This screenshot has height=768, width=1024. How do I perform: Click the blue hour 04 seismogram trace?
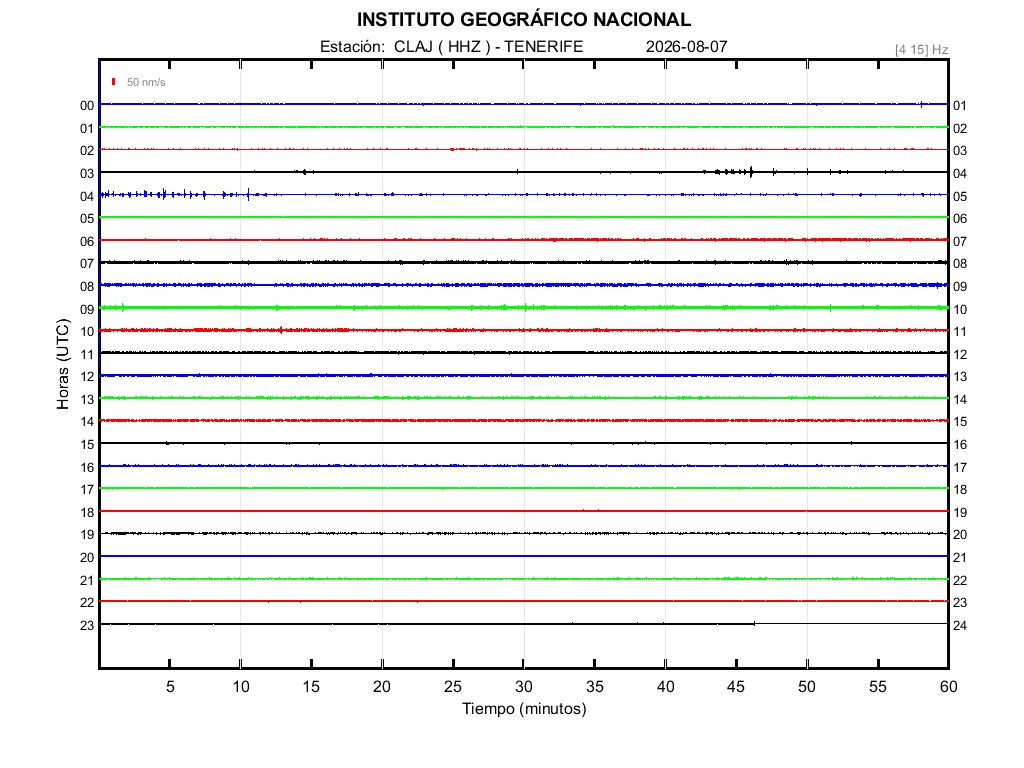[524, 194]
